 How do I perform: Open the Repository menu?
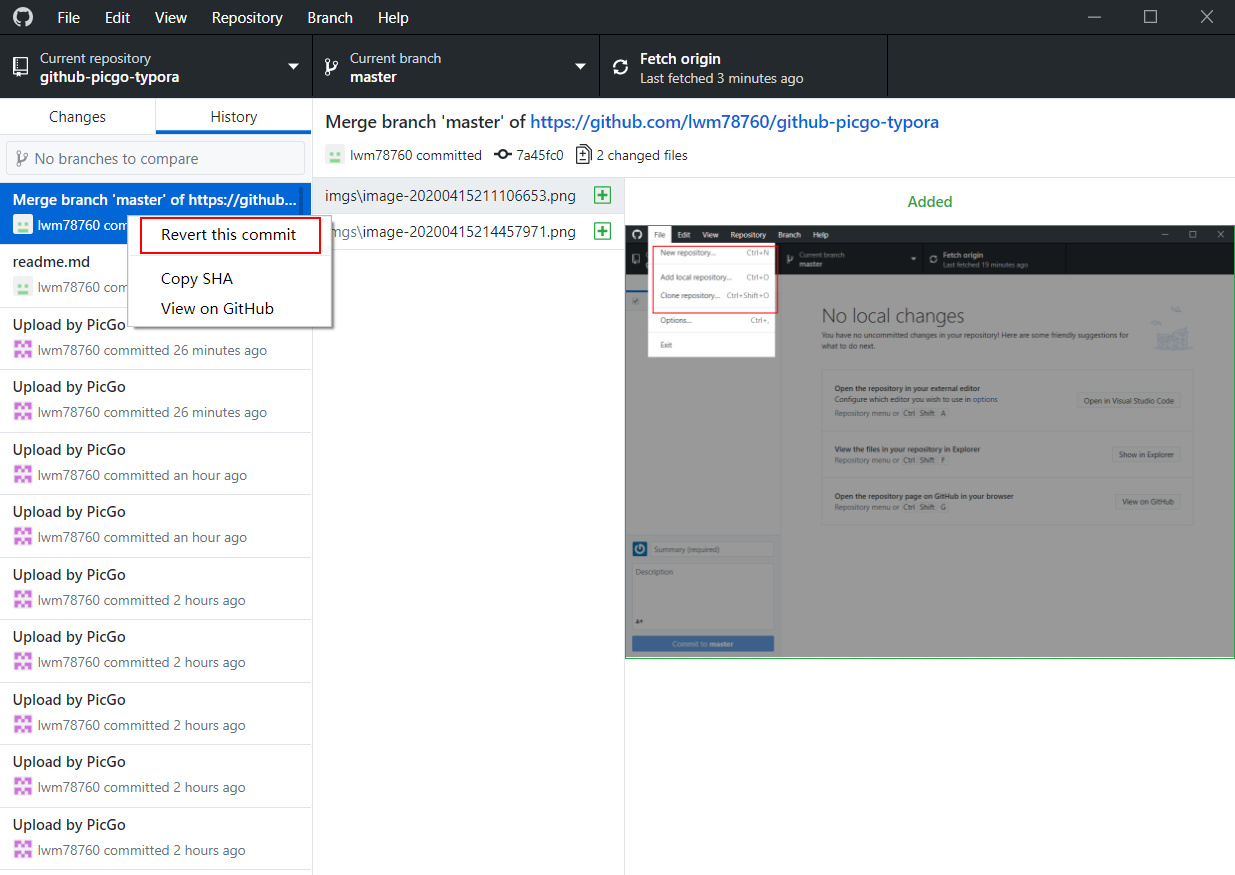pyautogui.click(x=247, y=17)
